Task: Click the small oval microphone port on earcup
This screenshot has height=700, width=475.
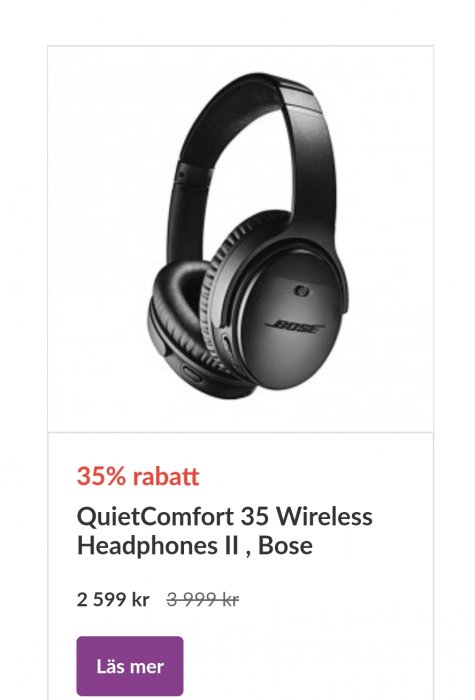Action: [302, 291]
